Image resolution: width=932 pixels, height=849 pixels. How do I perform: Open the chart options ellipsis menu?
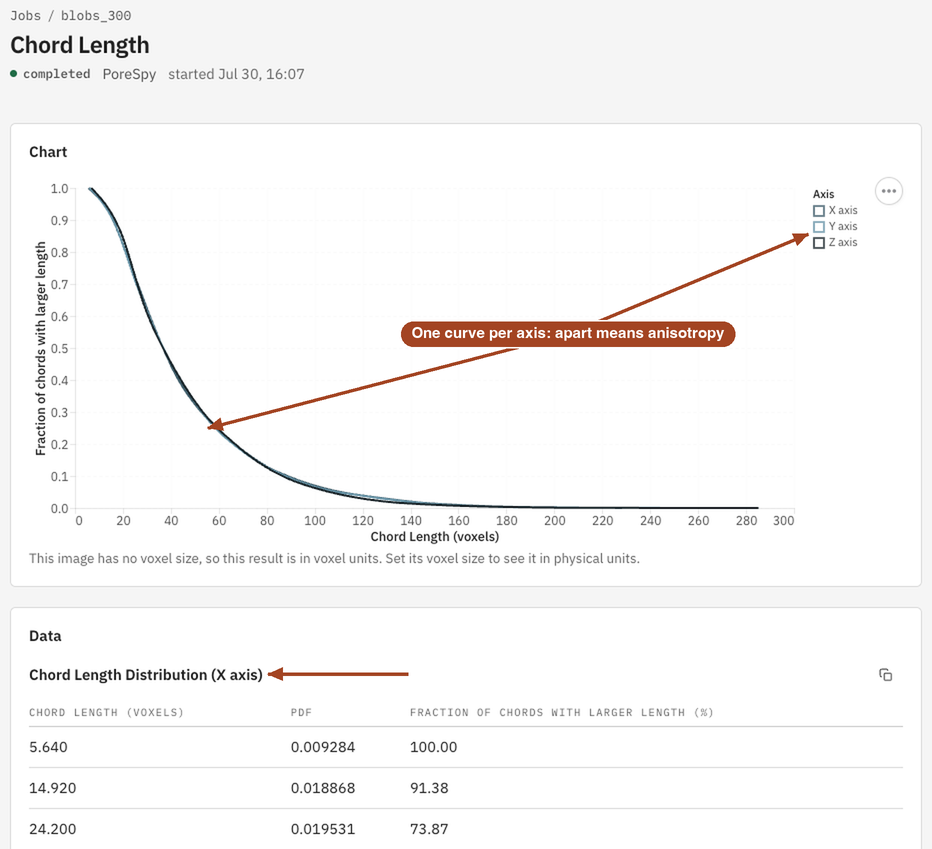889,191
